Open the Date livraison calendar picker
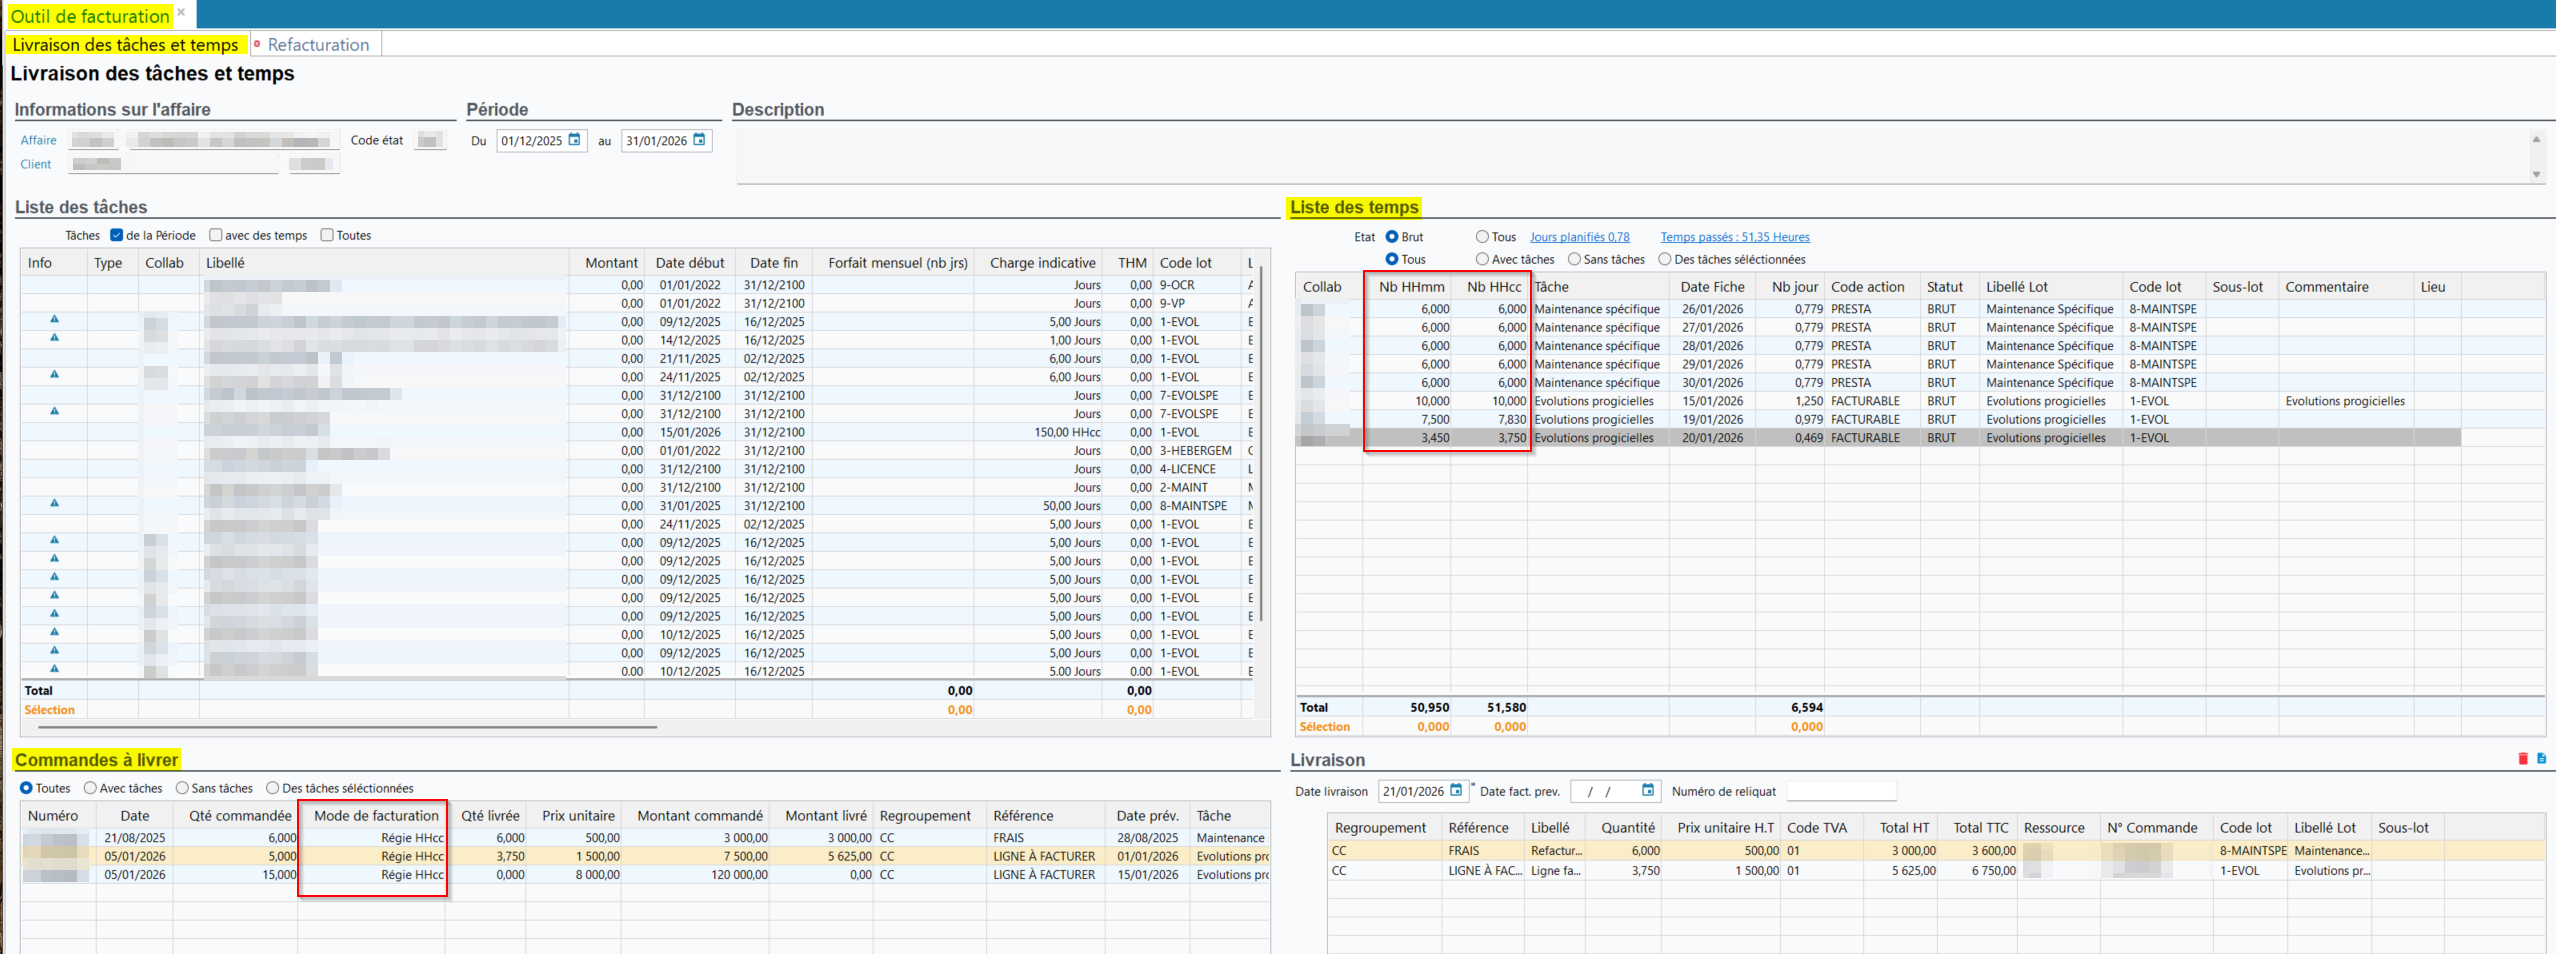The width and height of the screenshot is (2556, 954). (x=1456, y=790)
